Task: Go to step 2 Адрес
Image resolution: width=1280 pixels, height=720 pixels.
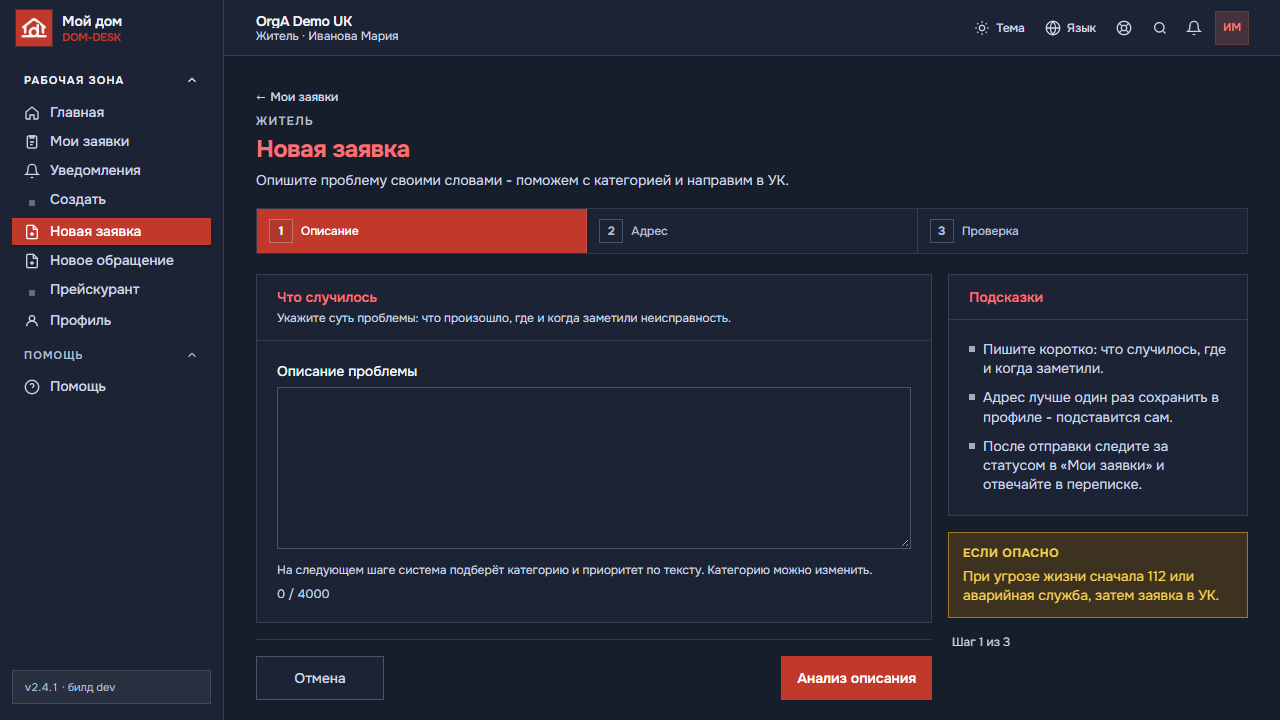Action: pos(752,231)
